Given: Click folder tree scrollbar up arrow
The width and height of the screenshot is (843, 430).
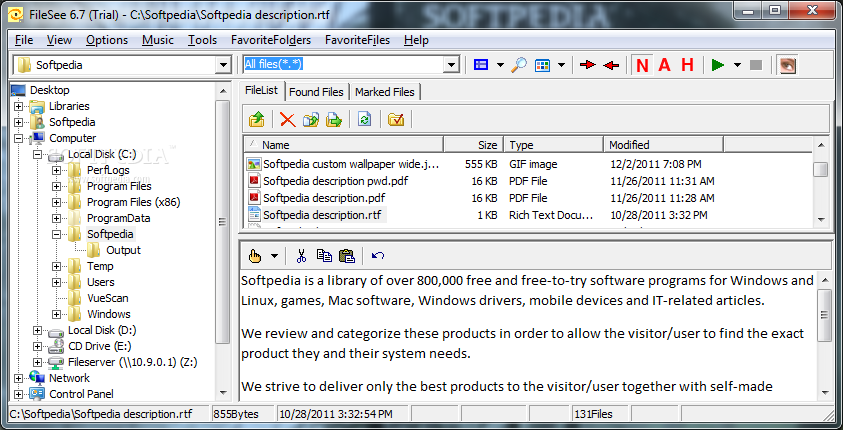Looking at the screenshot, I should 223,91.
